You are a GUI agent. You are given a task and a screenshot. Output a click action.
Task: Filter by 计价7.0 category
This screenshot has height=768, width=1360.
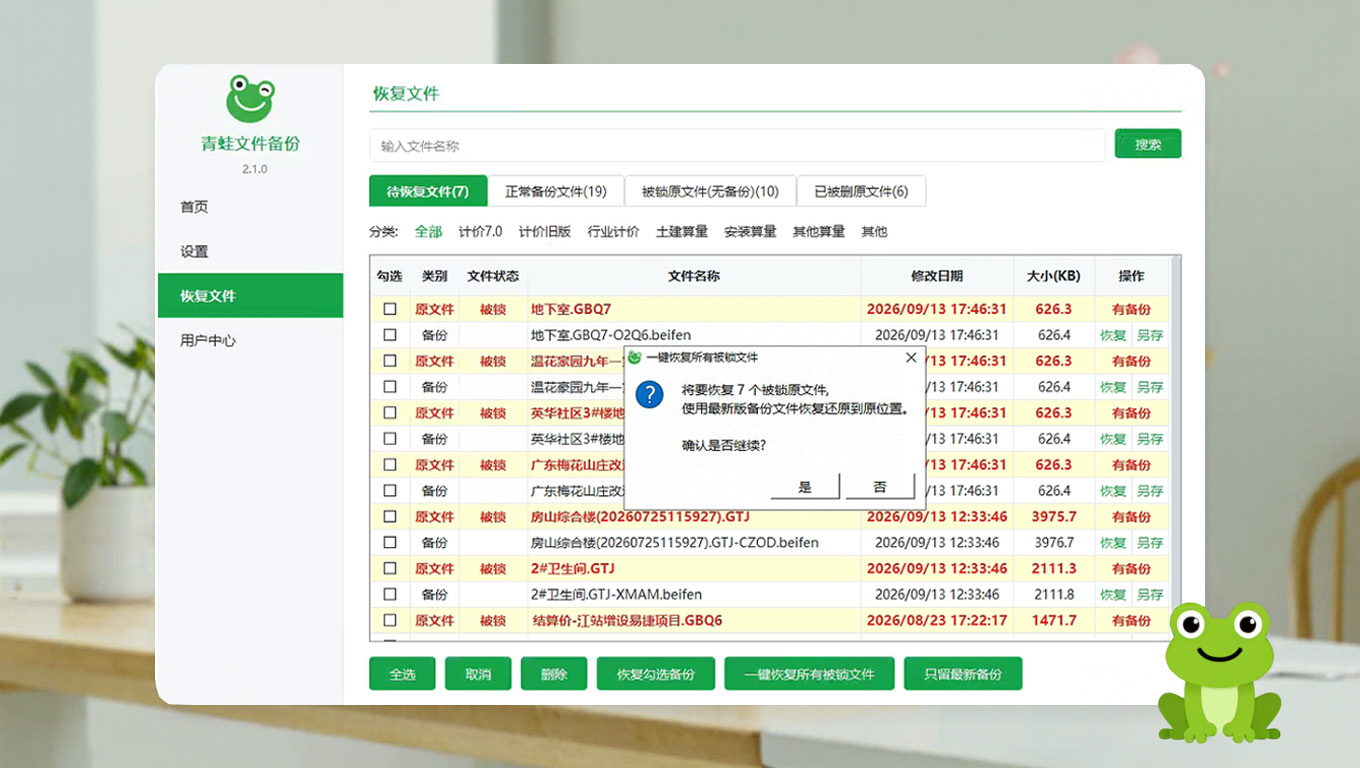(x=480, y=231)
